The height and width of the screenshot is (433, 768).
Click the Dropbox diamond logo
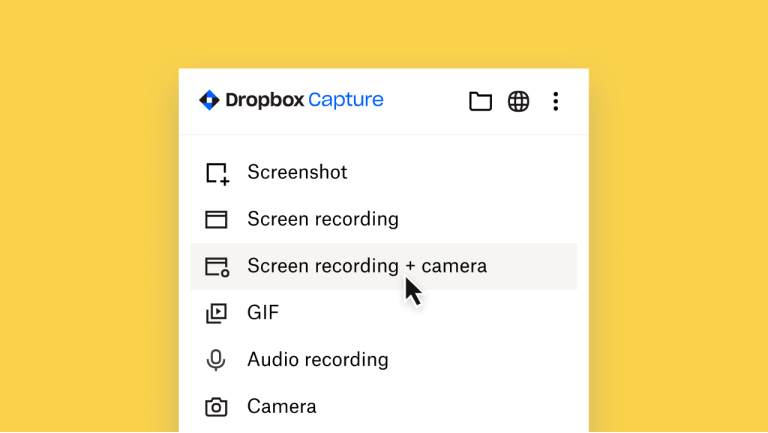pos(209,100)
